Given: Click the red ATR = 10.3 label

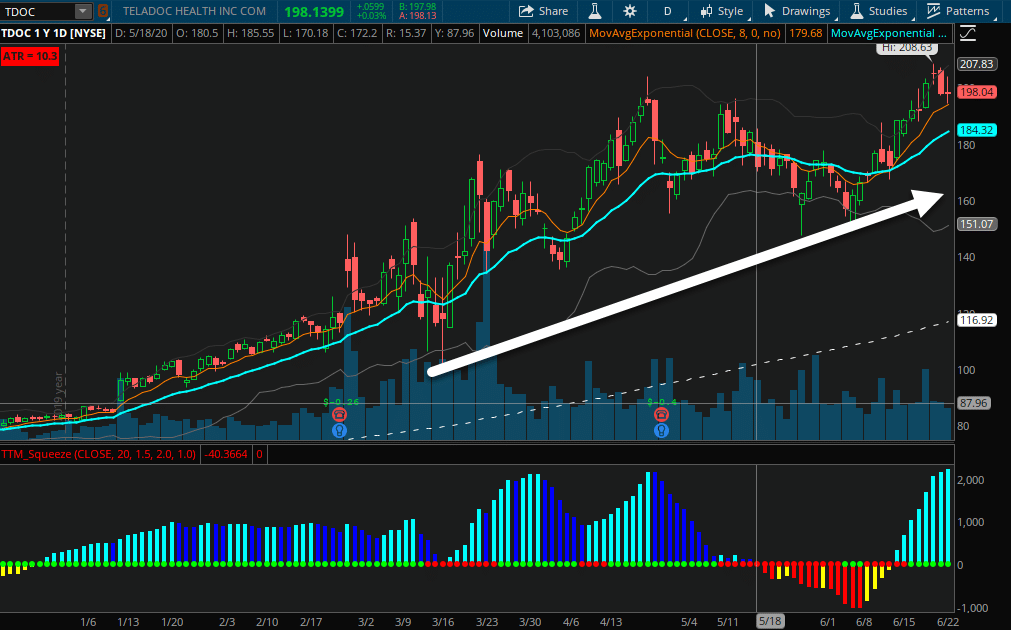Looking at the screenshot, I should tap(30, 56).
